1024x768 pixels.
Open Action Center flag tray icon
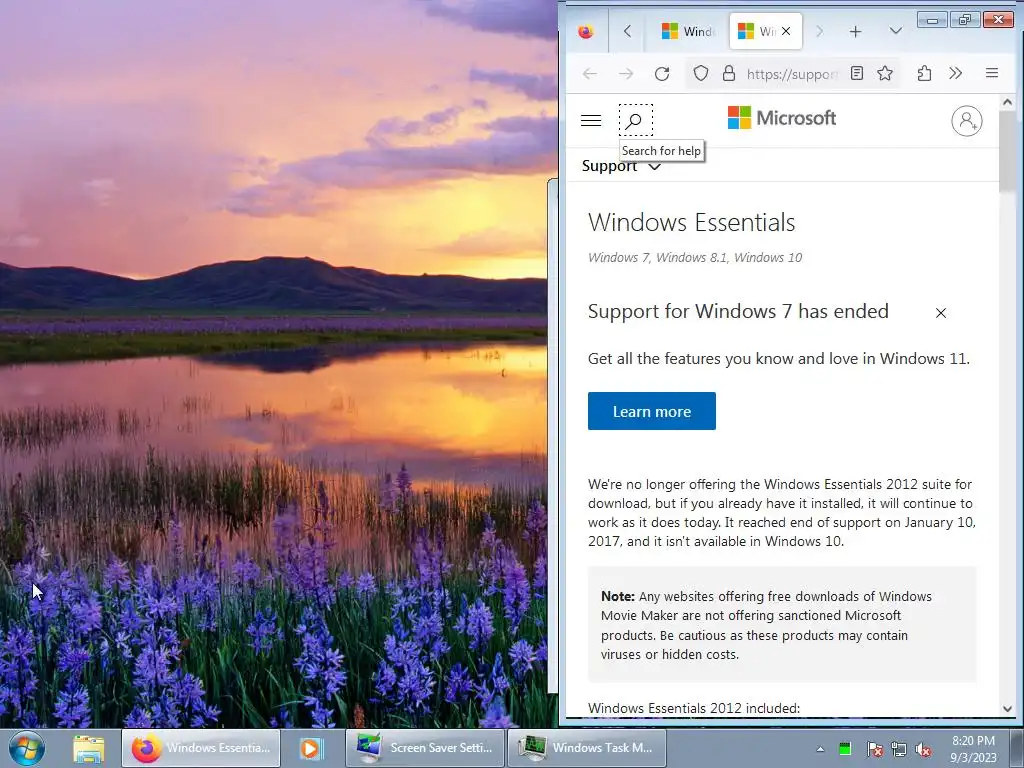(875, 749)
